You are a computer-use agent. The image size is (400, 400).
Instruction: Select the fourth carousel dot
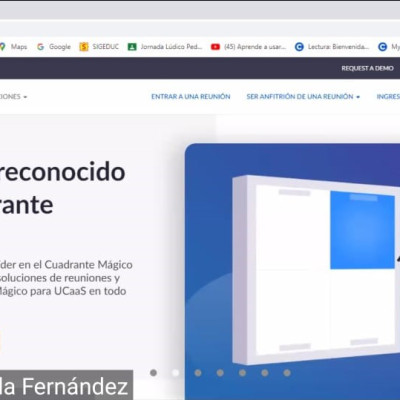(220, 373)
